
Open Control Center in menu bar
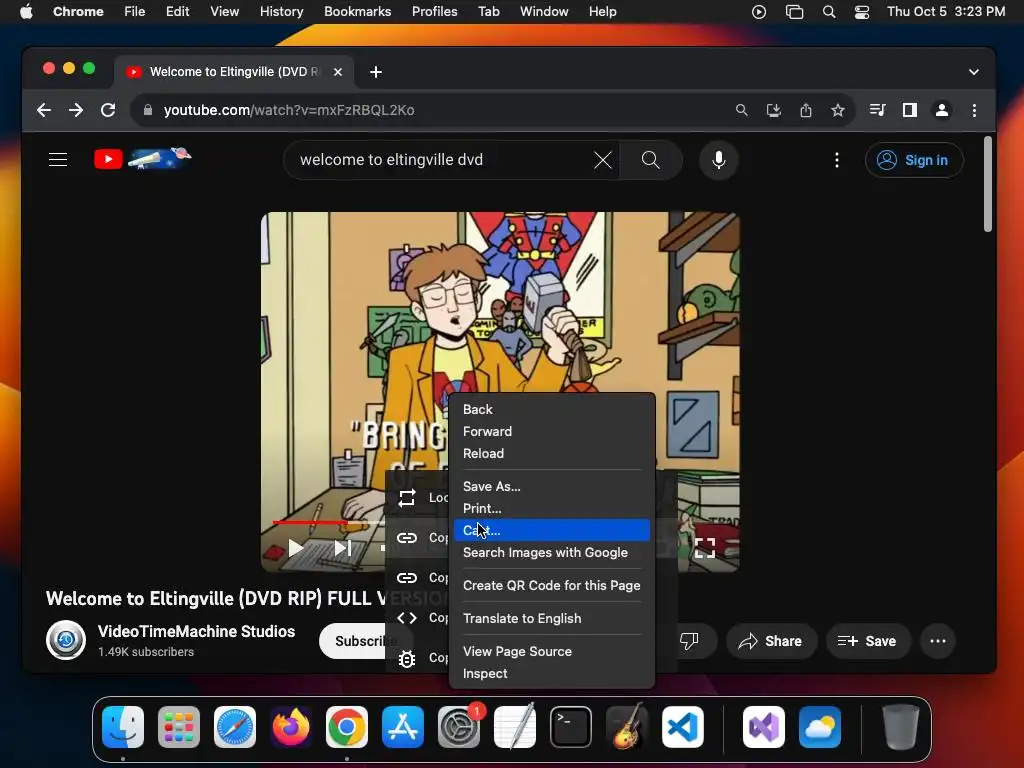[x=862, y=12]
